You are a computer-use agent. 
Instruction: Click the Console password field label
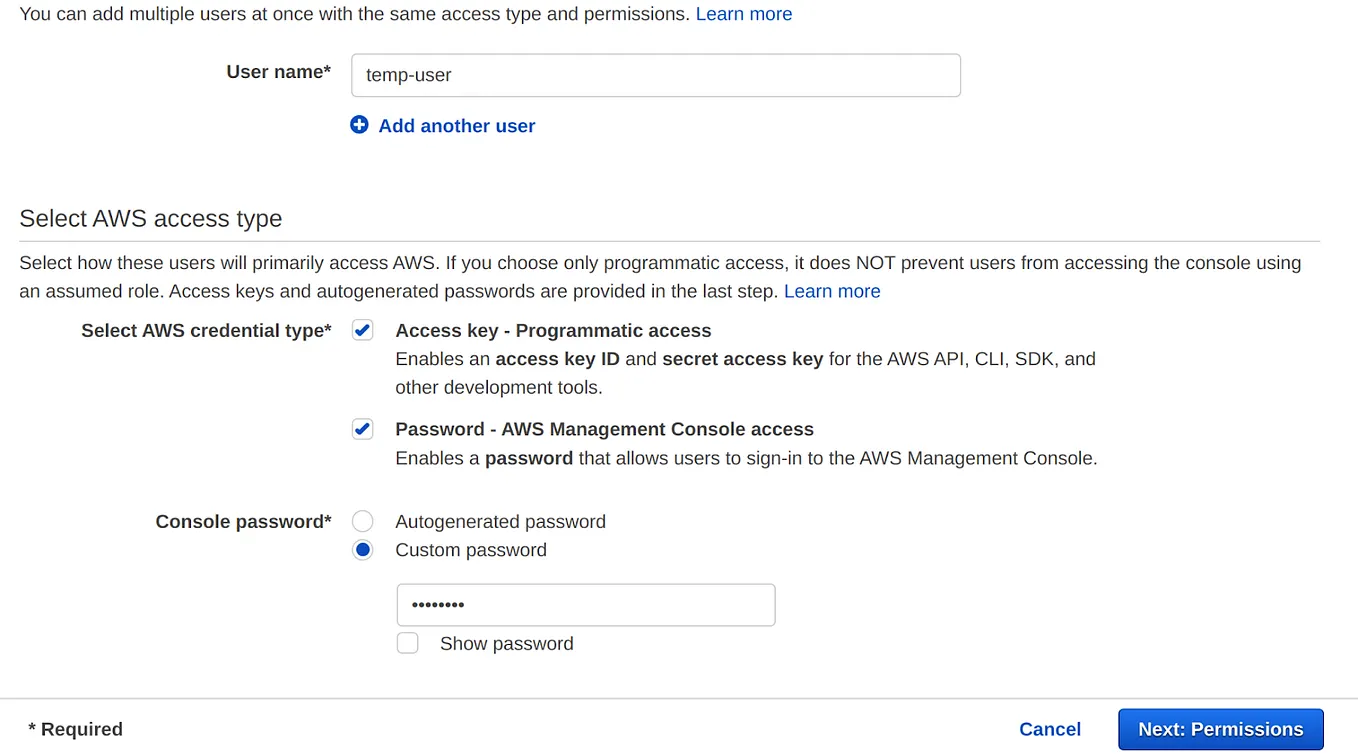tap(243, 521)
